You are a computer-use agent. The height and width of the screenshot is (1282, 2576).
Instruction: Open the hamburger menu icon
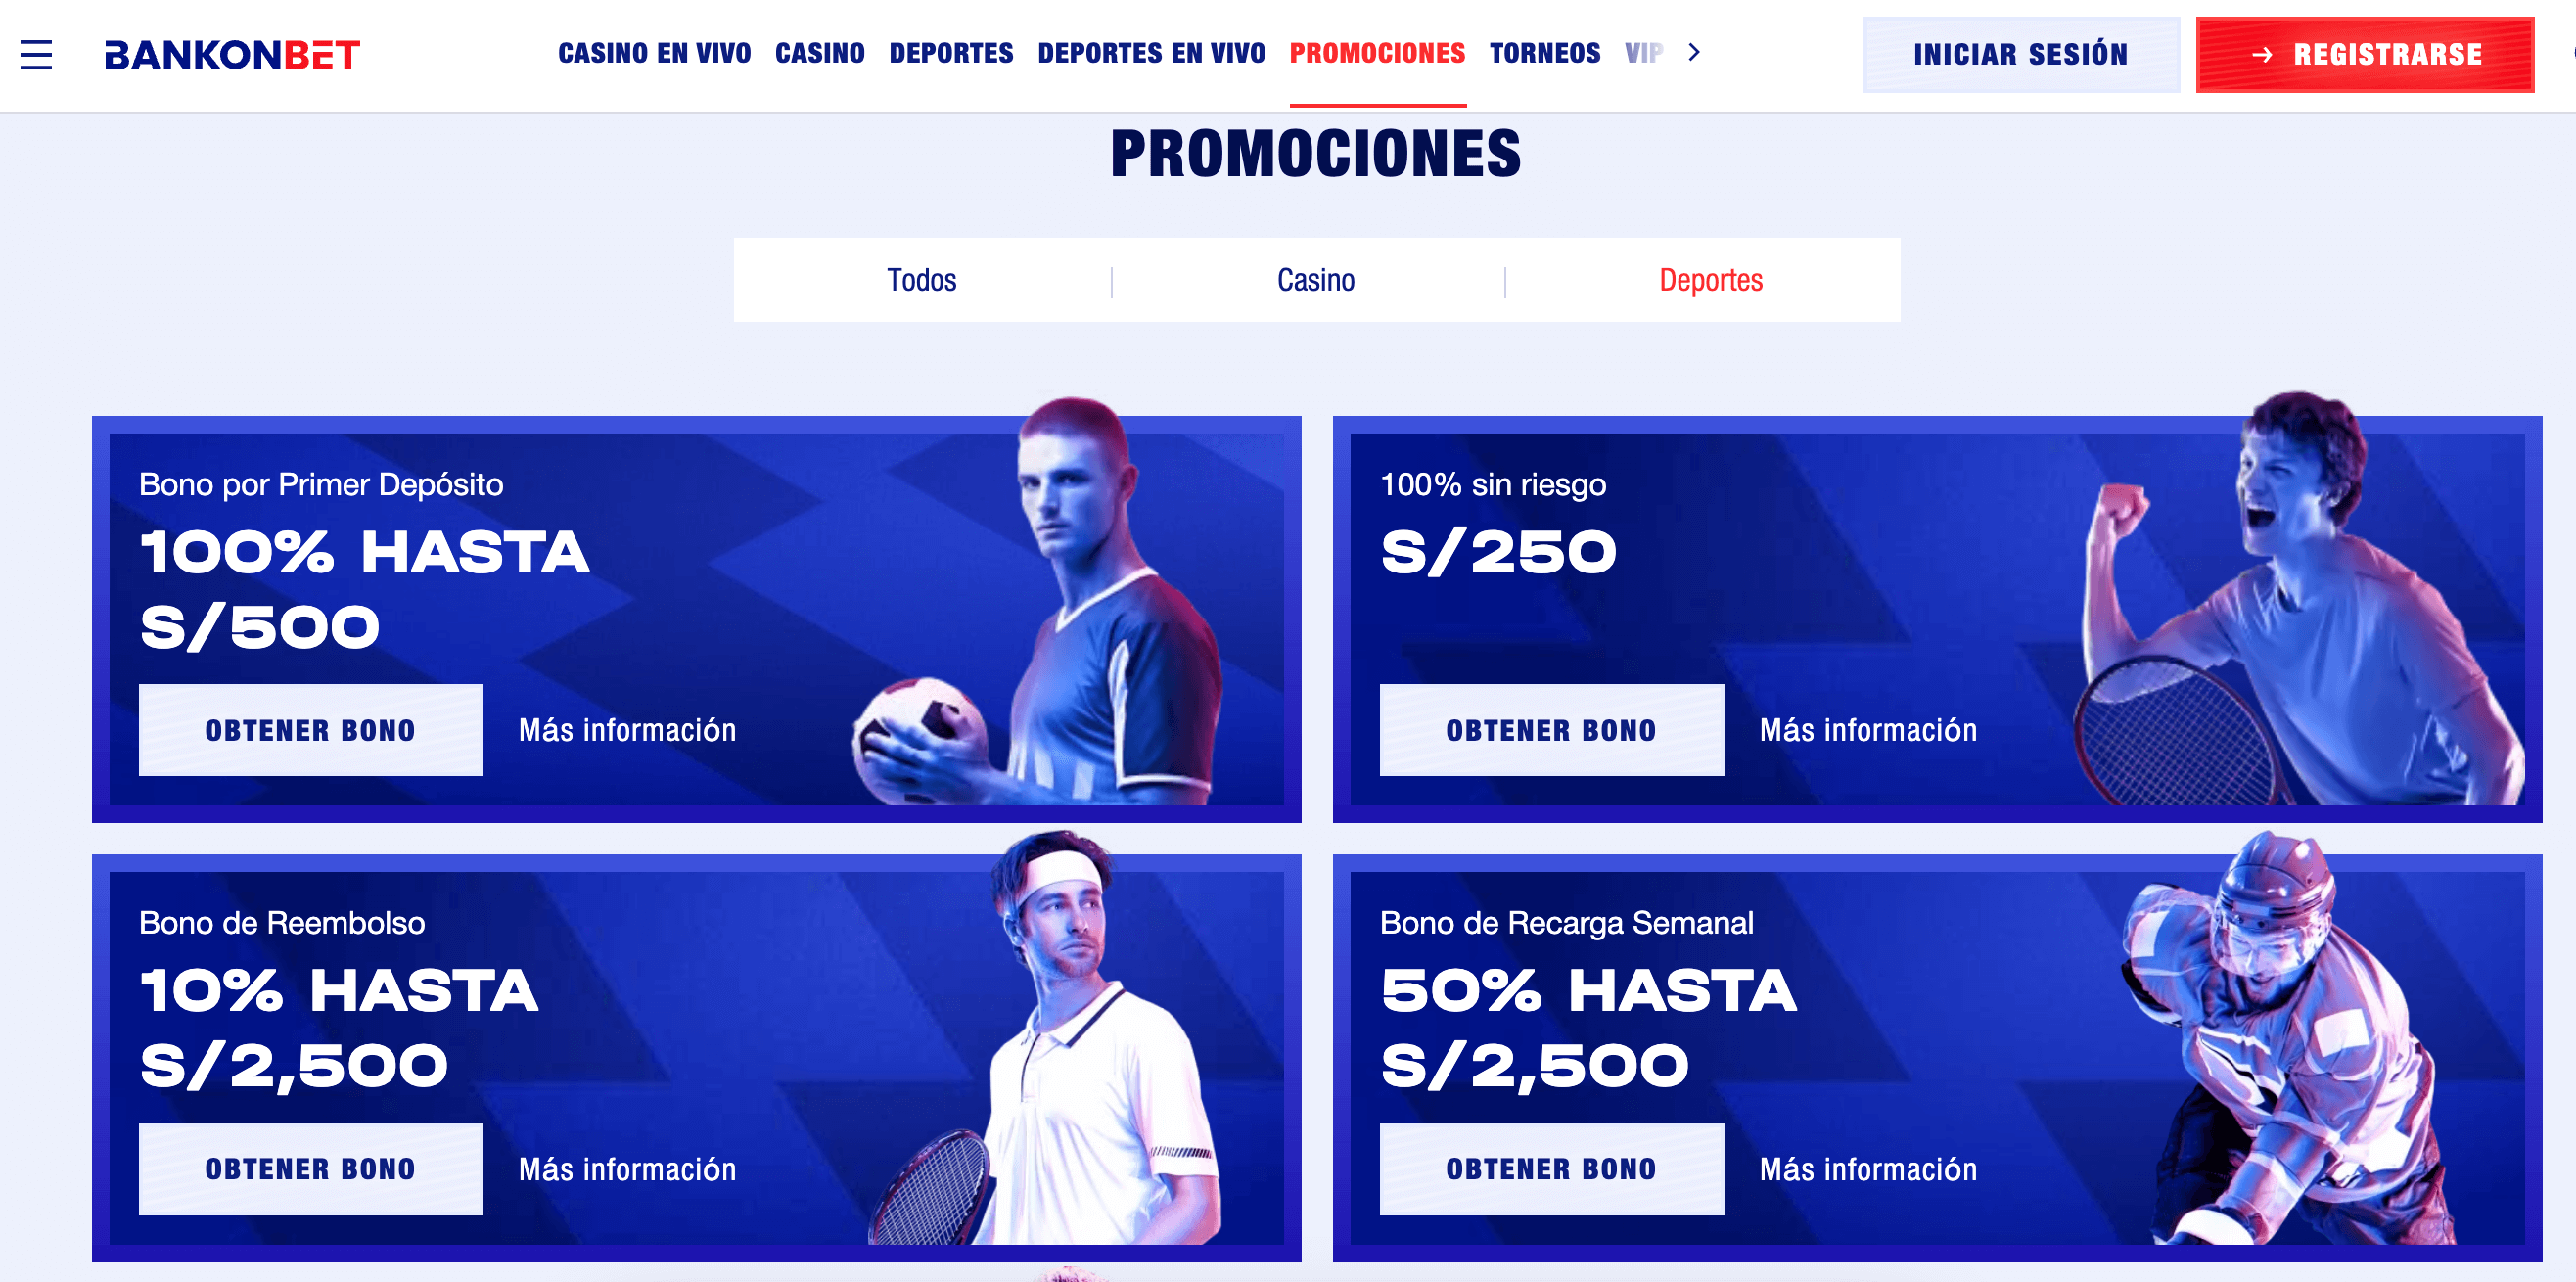point(36,54)
